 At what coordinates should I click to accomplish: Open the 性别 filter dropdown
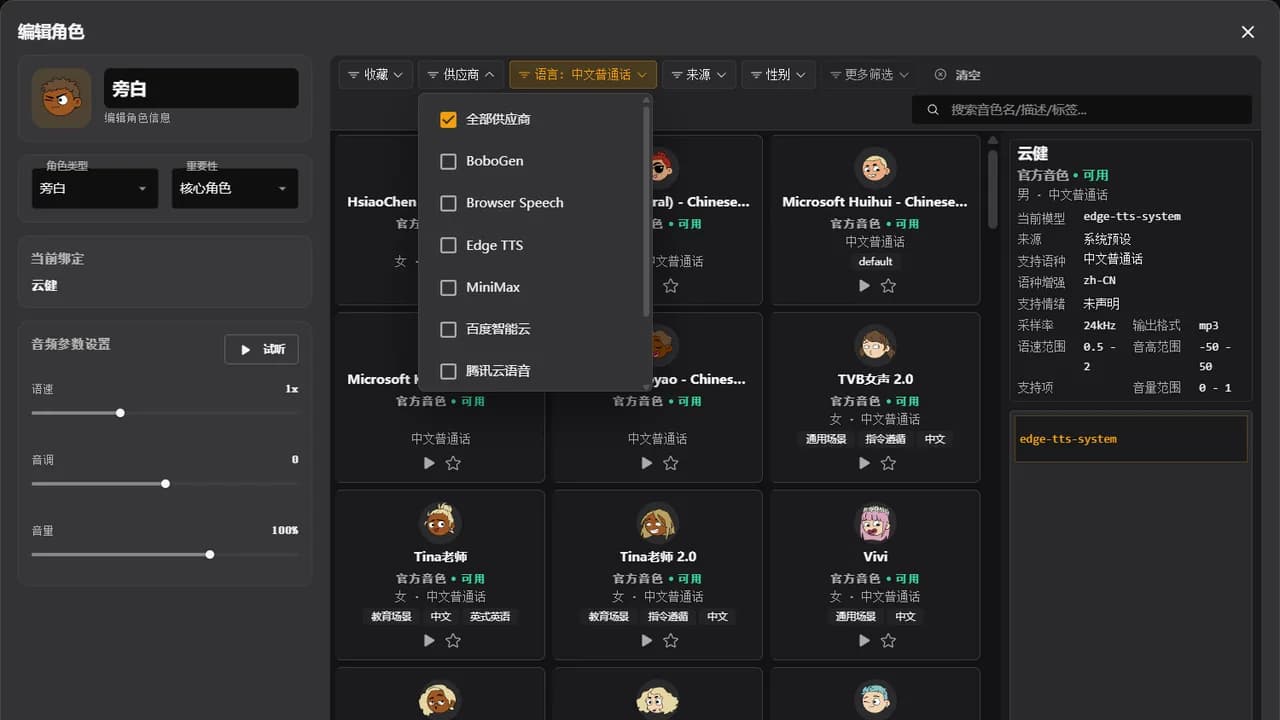pyautogui.click(x=778, y=75)
